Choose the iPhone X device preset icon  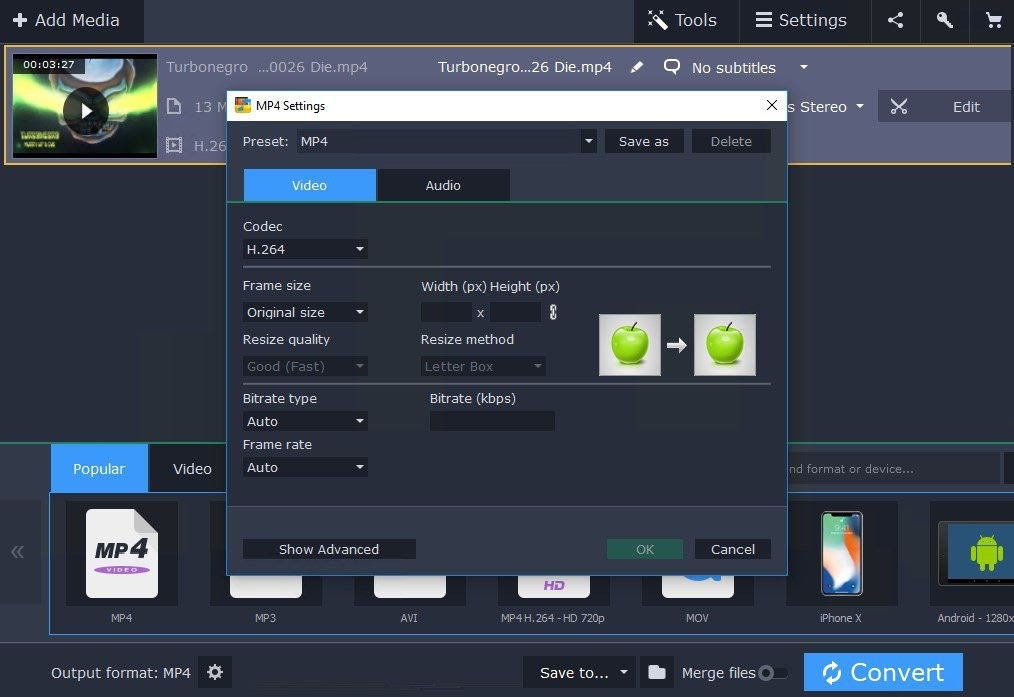coord(840,553)
